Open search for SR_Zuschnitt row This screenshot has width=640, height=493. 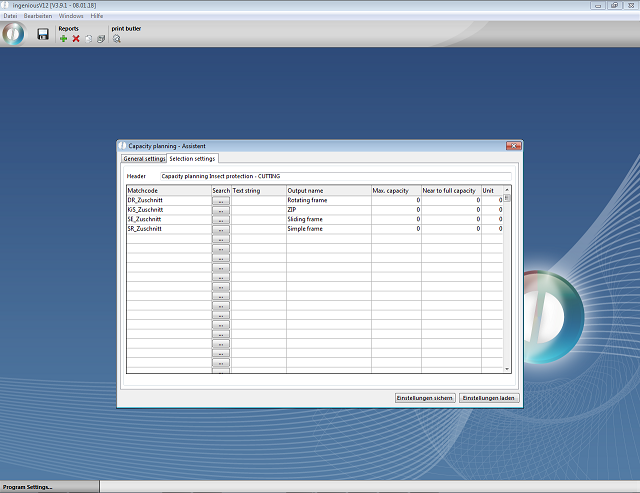[x=221, y=229]
